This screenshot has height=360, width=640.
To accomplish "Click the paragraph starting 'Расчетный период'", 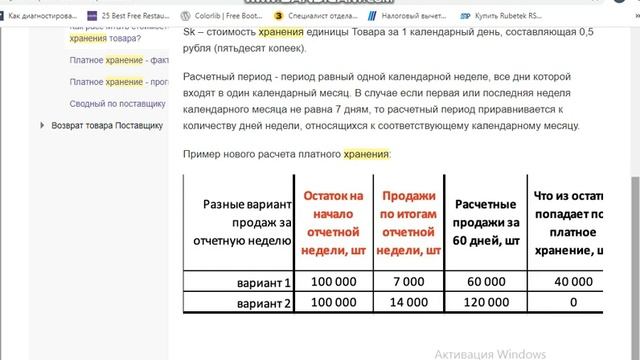I will click(381, 101).
